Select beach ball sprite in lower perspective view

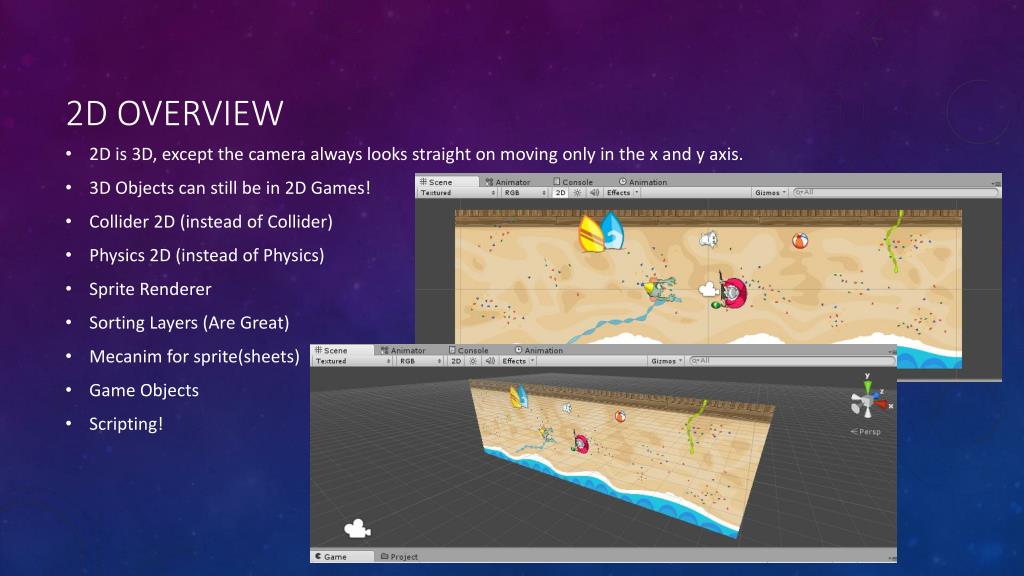620,417
